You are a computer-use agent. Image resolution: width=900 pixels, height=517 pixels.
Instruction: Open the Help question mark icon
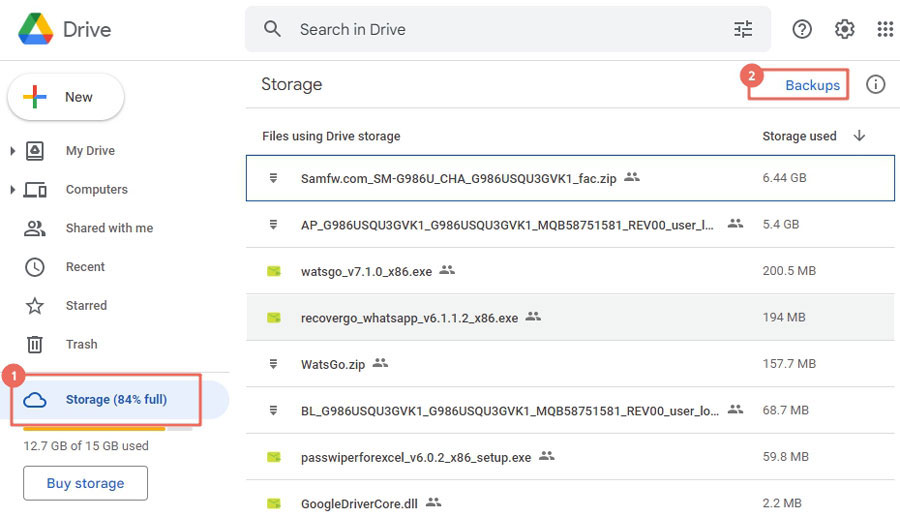point(802,29)
